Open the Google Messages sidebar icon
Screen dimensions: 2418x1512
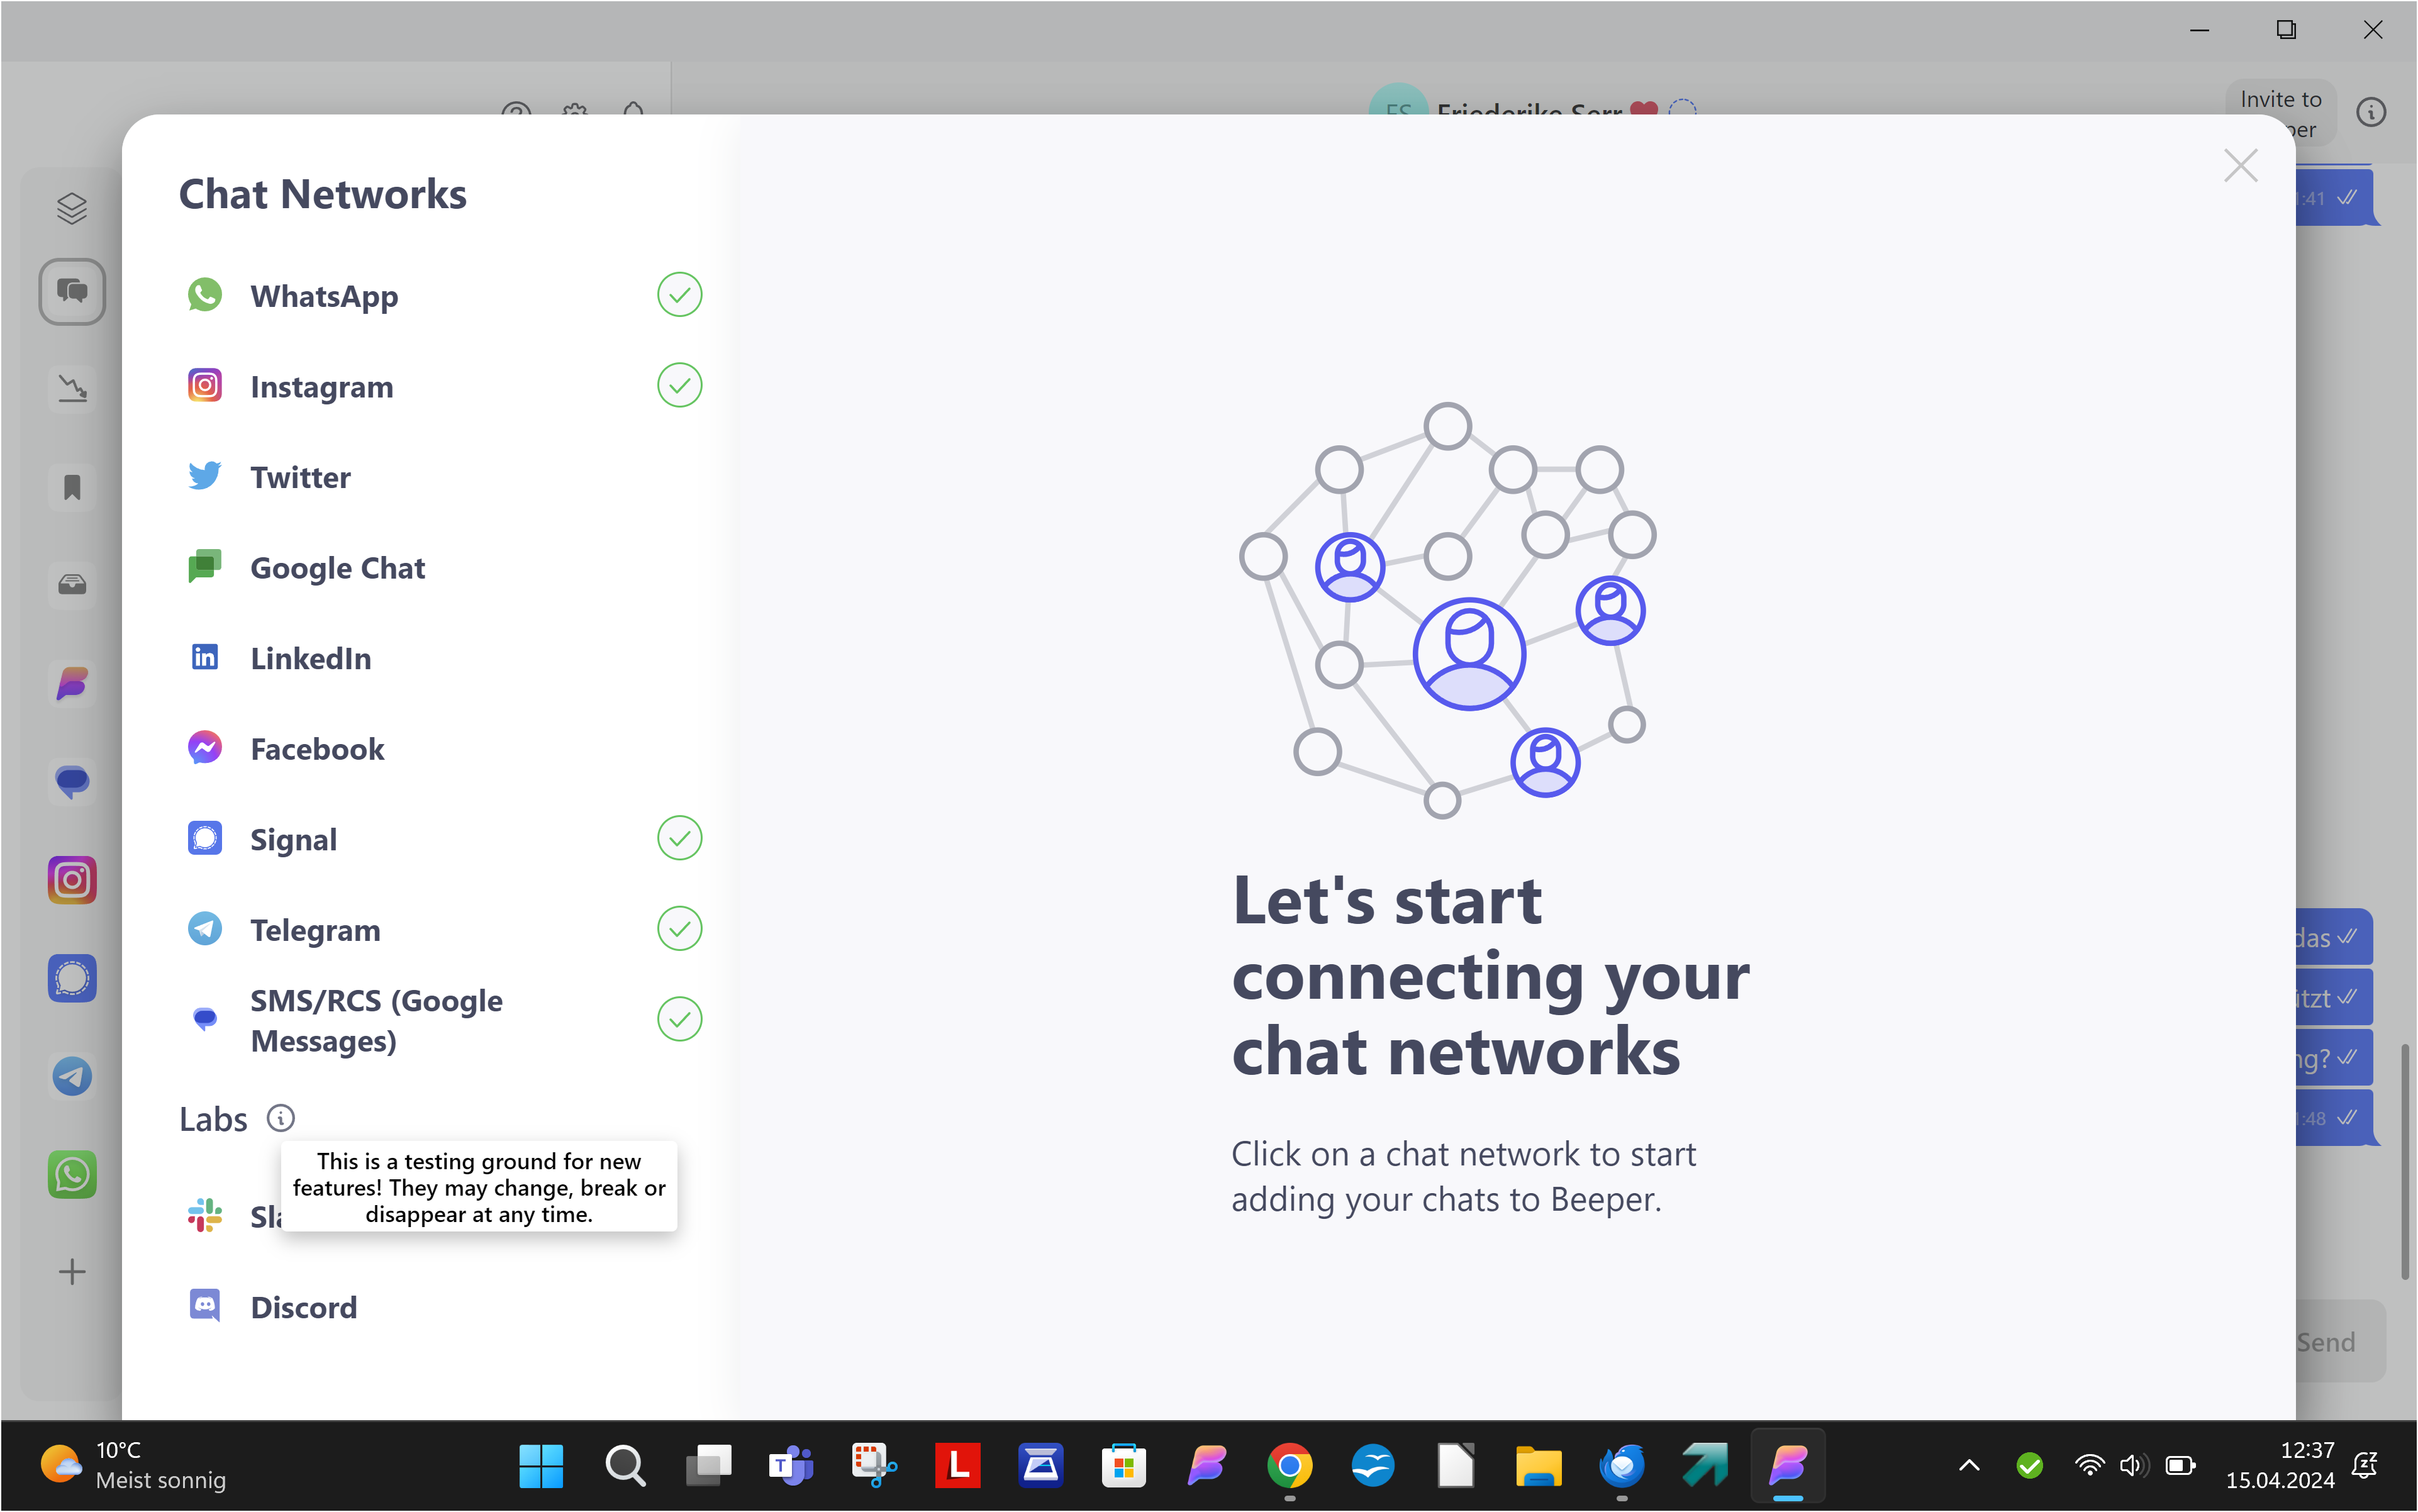(72, 782)
